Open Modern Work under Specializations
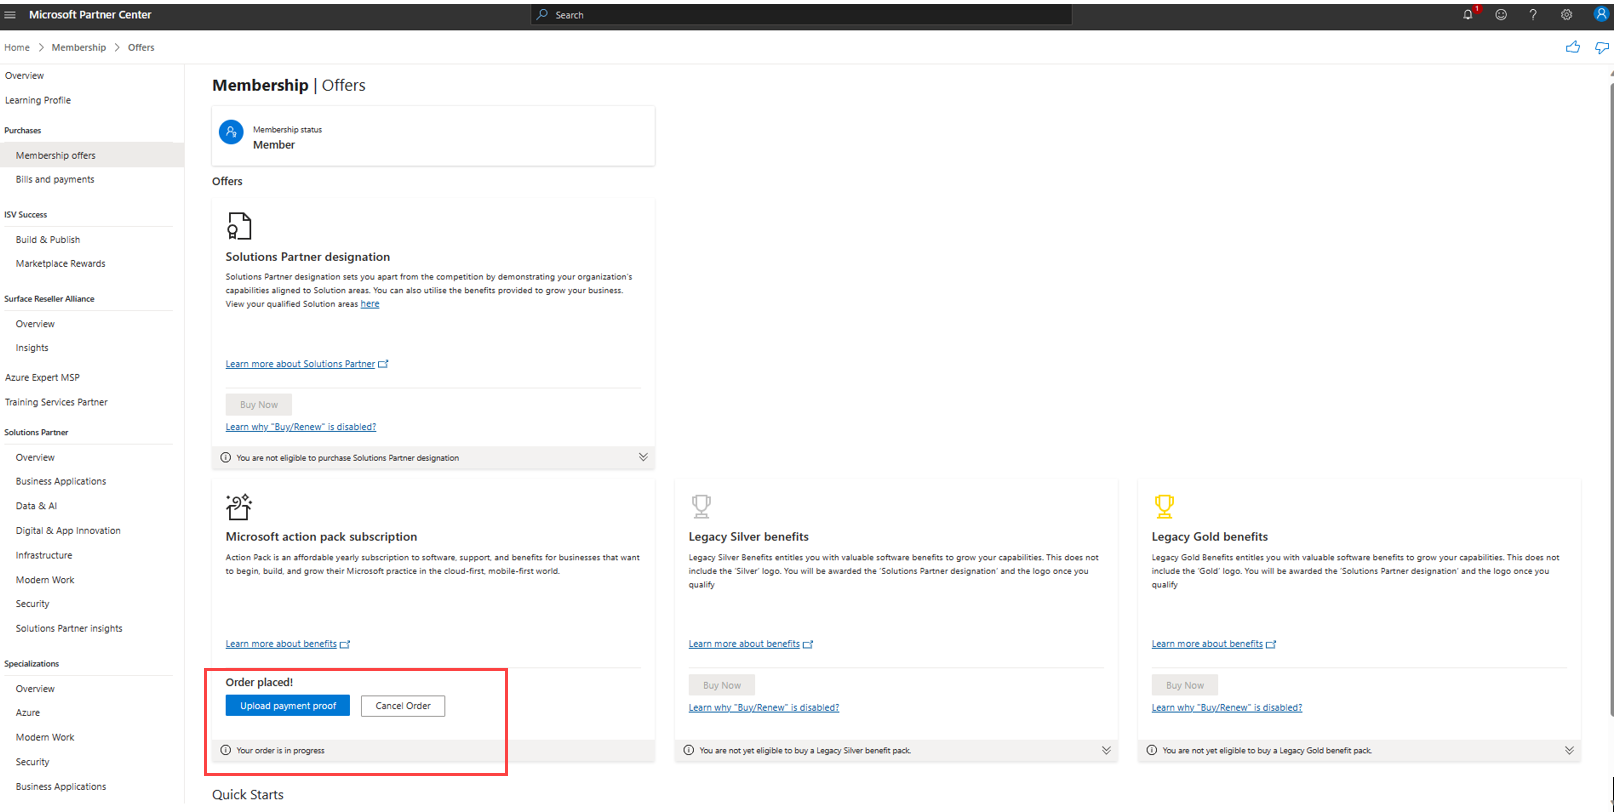 click(45, 737)
